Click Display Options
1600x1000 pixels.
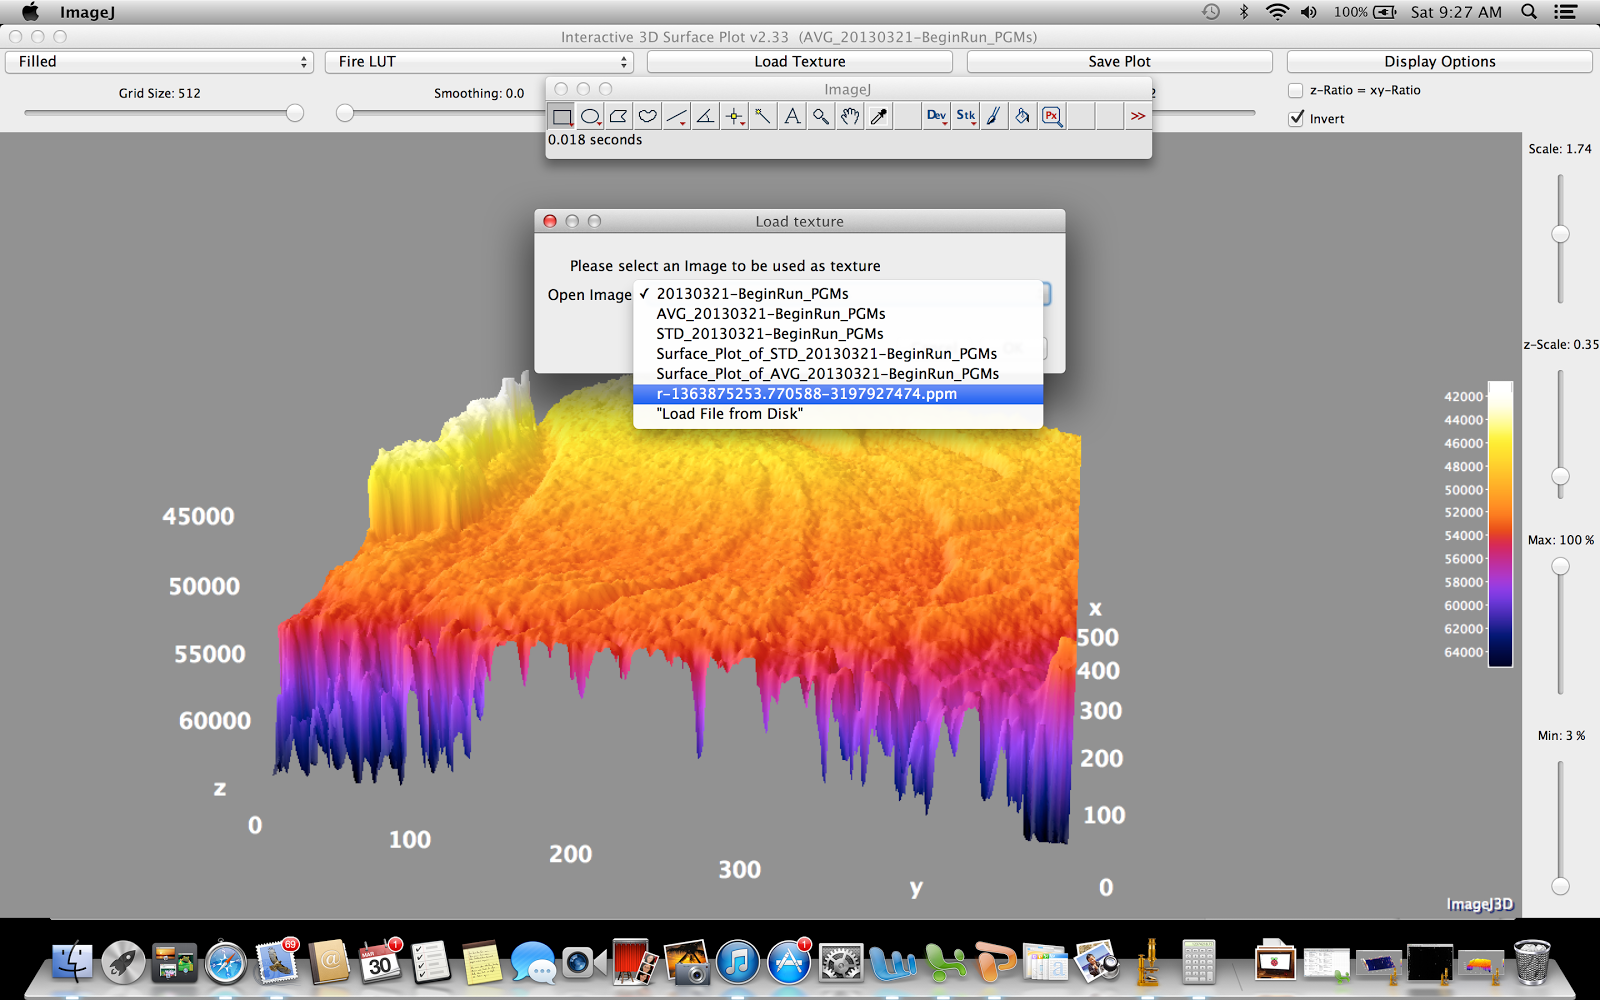pos(1438,61)
